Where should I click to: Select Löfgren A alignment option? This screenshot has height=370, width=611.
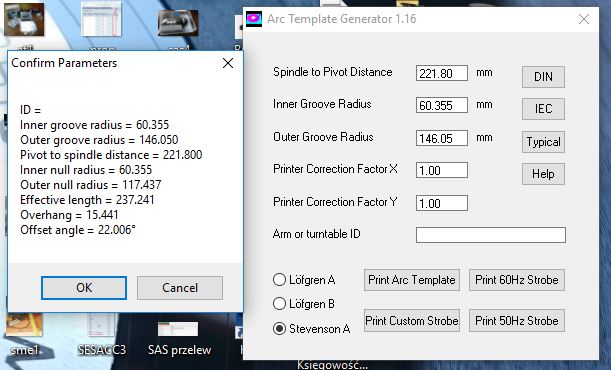[x=304, y=280]
